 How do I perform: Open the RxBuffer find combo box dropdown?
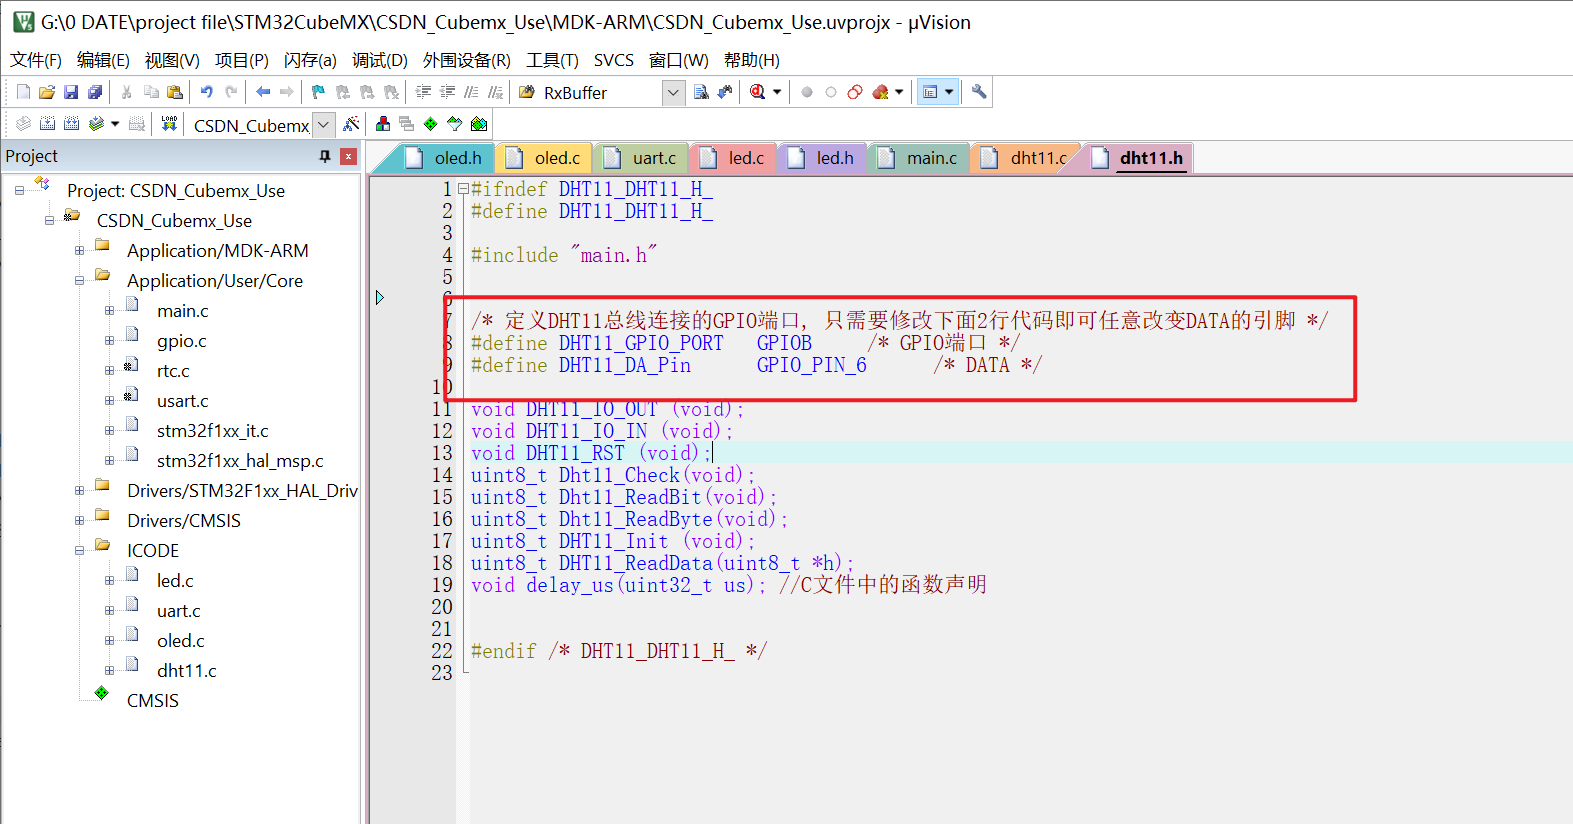pyautogui.click(x=674, y=92)
